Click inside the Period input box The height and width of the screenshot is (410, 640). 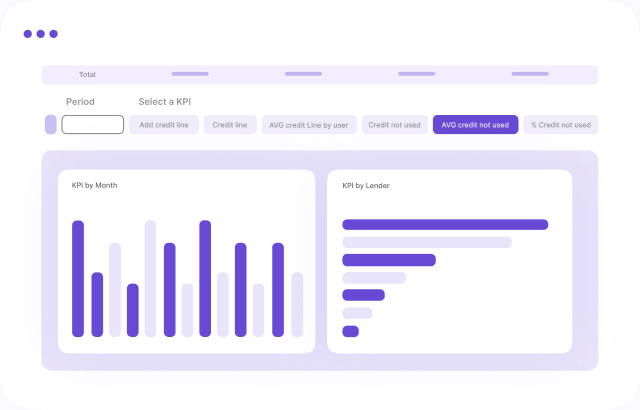point(93,125)
